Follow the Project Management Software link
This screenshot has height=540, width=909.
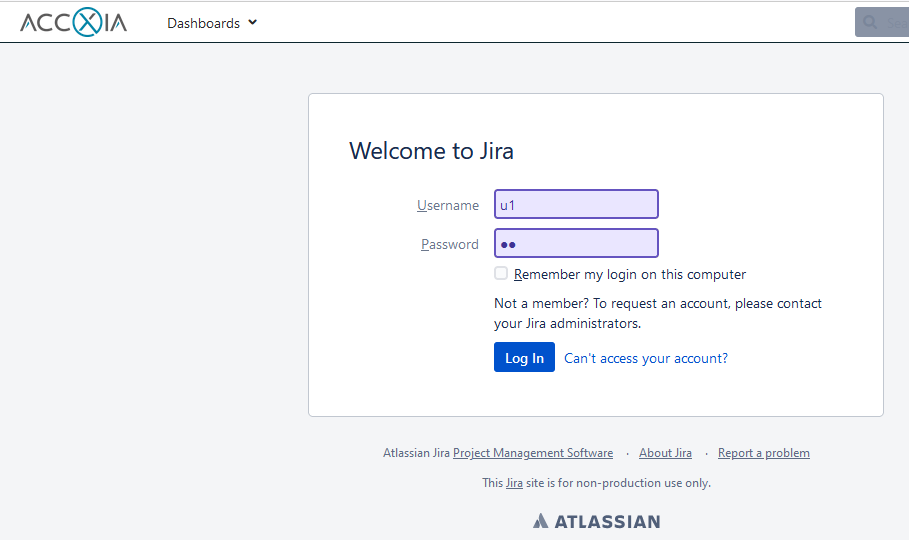[533, 453]
